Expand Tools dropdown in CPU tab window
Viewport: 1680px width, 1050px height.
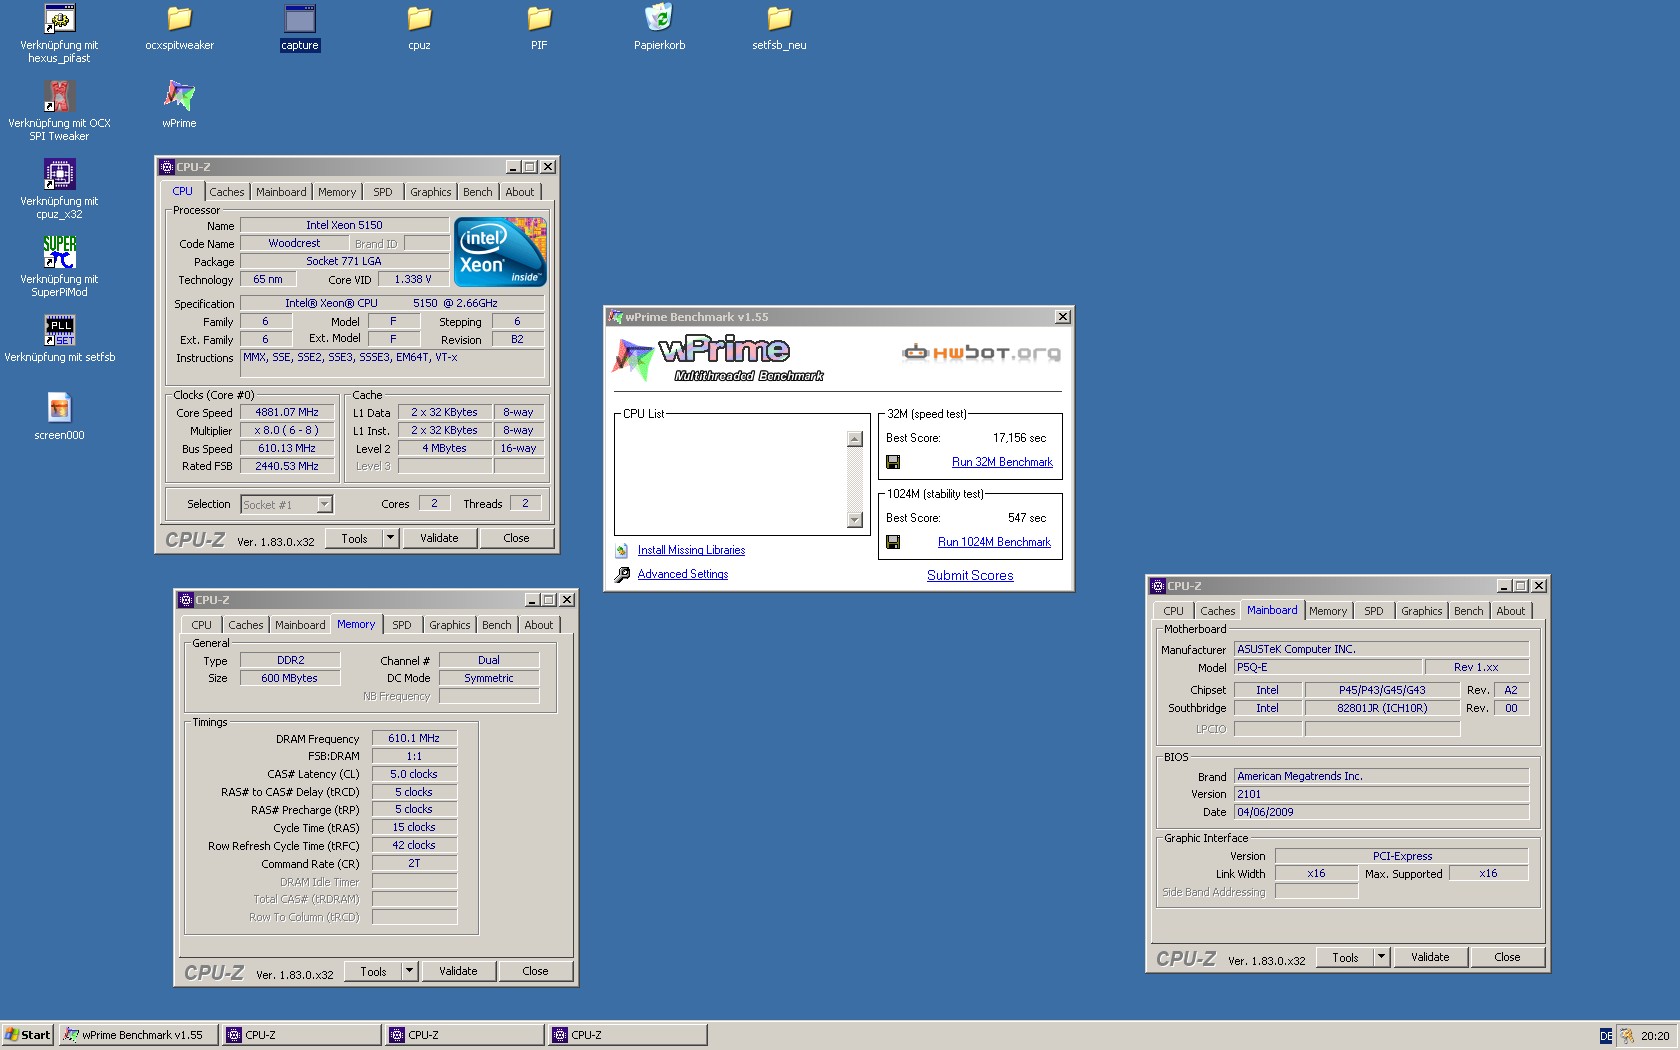pos(391,538)
